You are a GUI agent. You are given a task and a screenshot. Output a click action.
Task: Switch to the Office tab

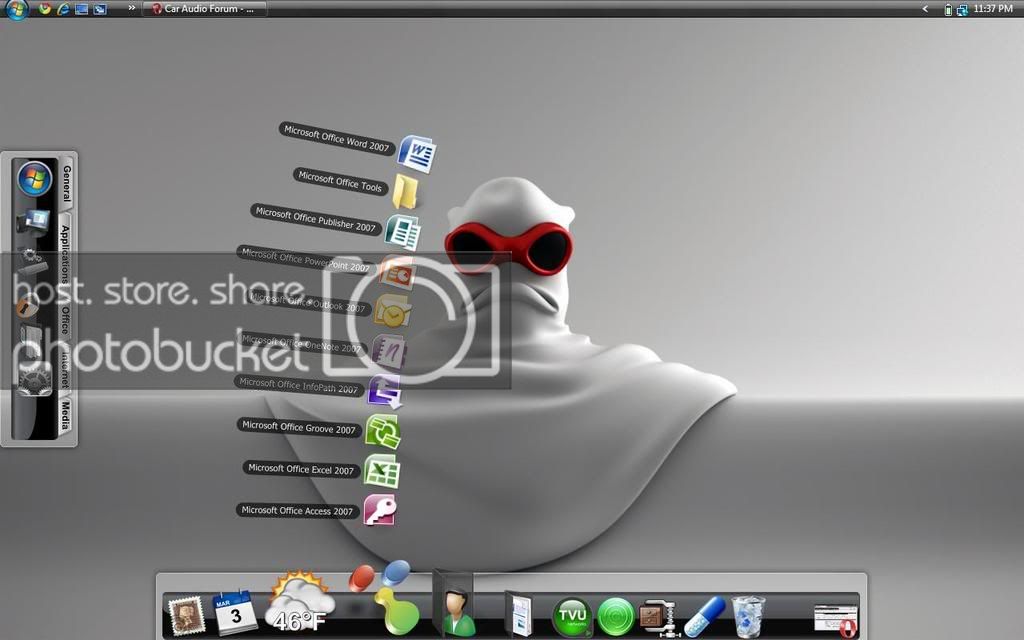click(x=65, y=319)
